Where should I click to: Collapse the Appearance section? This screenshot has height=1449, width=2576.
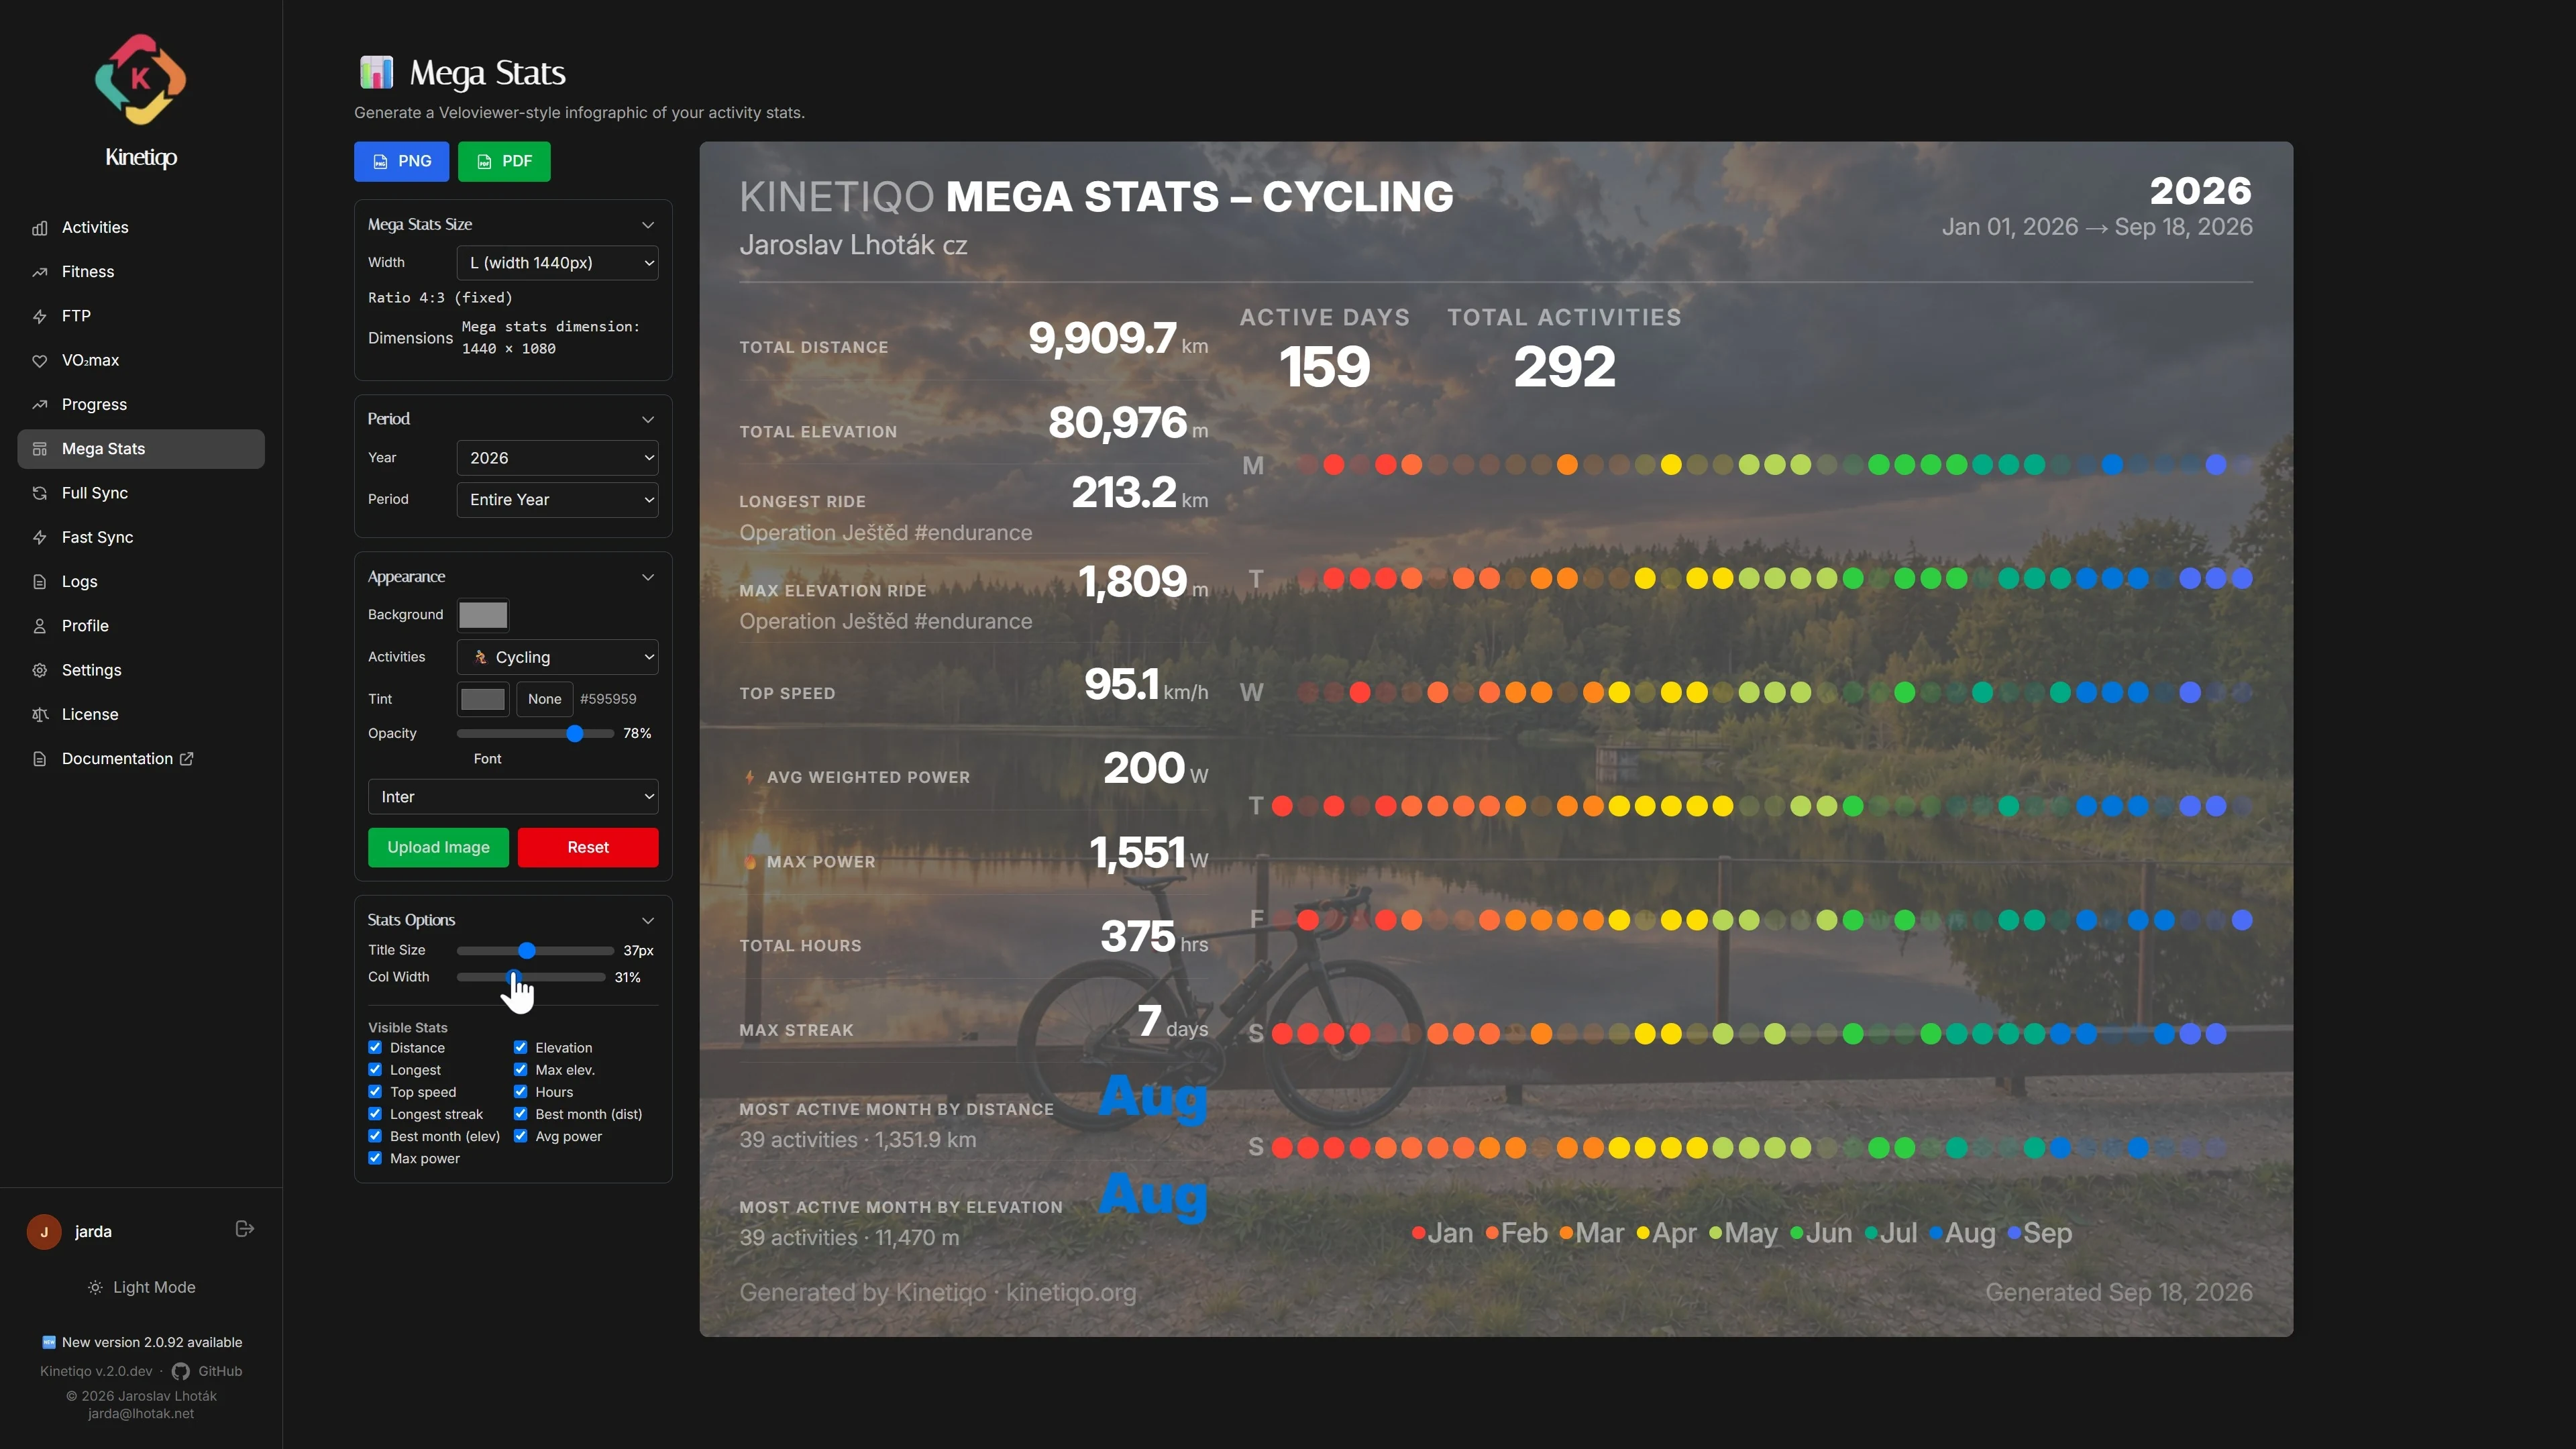(648, 577)
